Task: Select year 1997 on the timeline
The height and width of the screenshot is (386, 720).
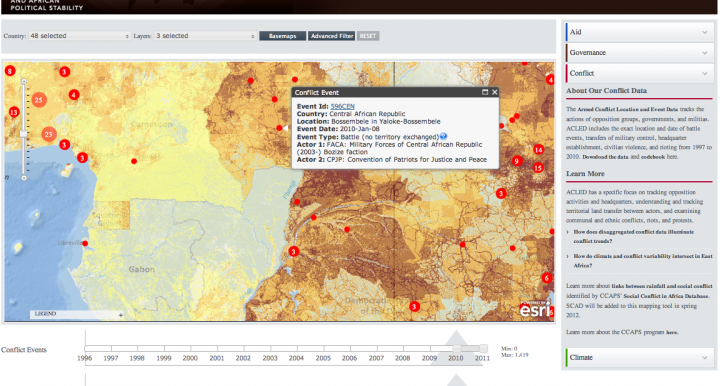Action: click(111, 358)
